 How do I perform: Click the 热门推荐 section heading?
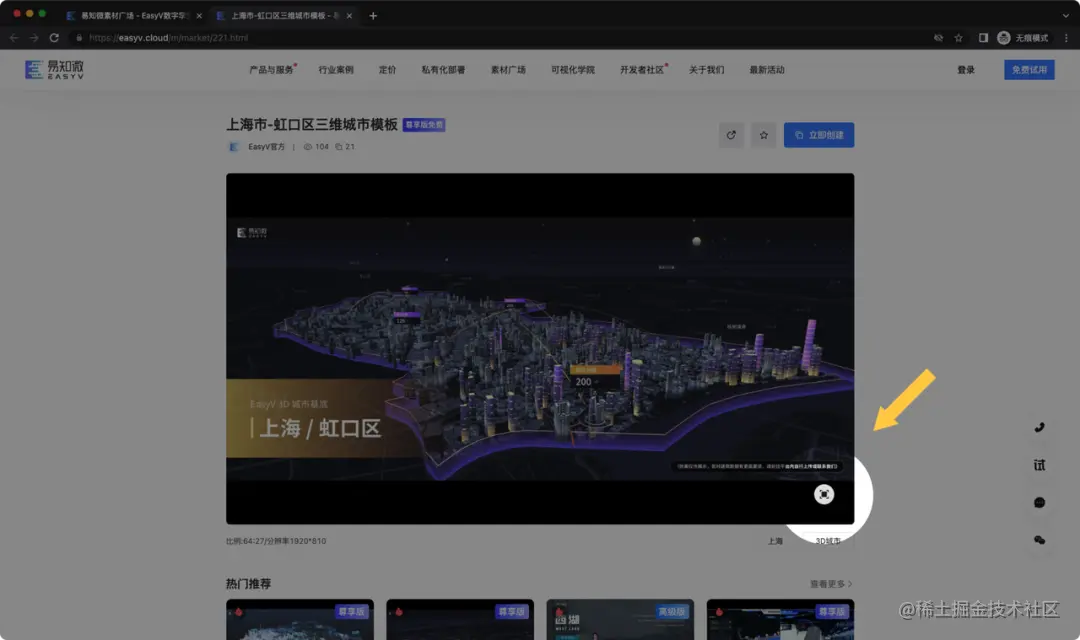click(x=249, y=584)
